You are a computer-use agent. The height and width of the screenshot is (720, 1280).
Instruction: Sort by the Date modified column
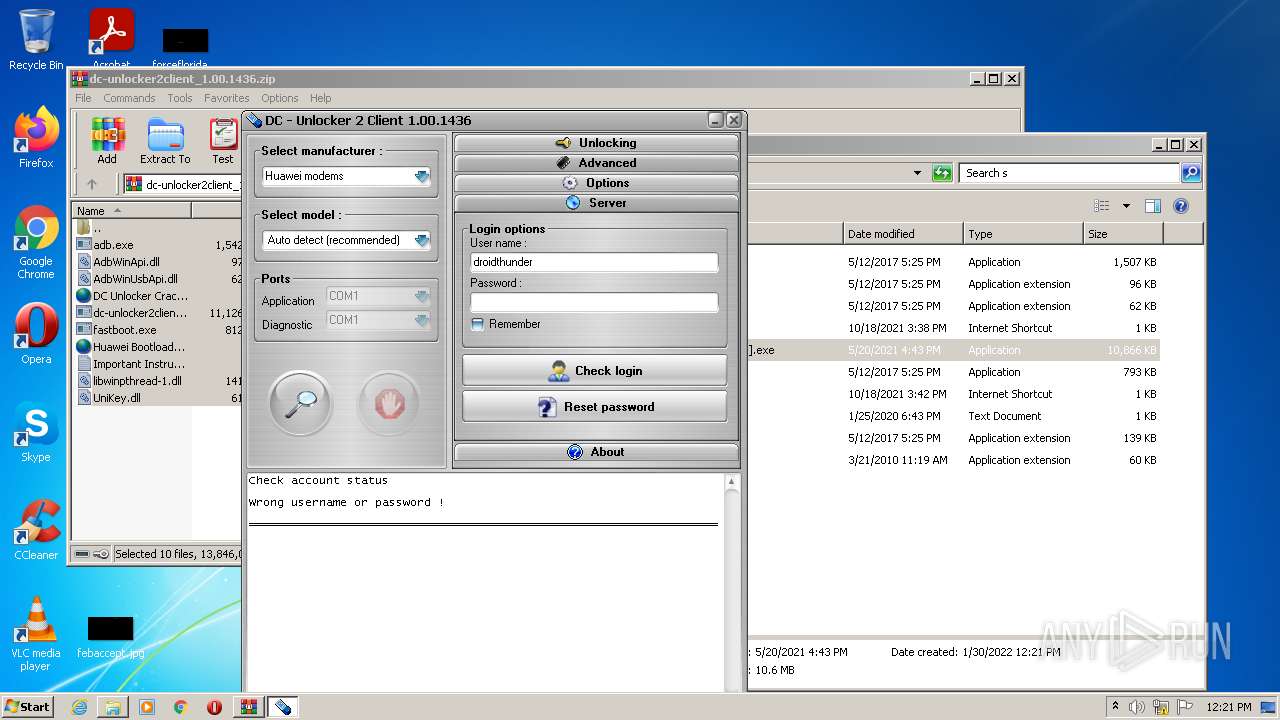[x=903, y=234]
